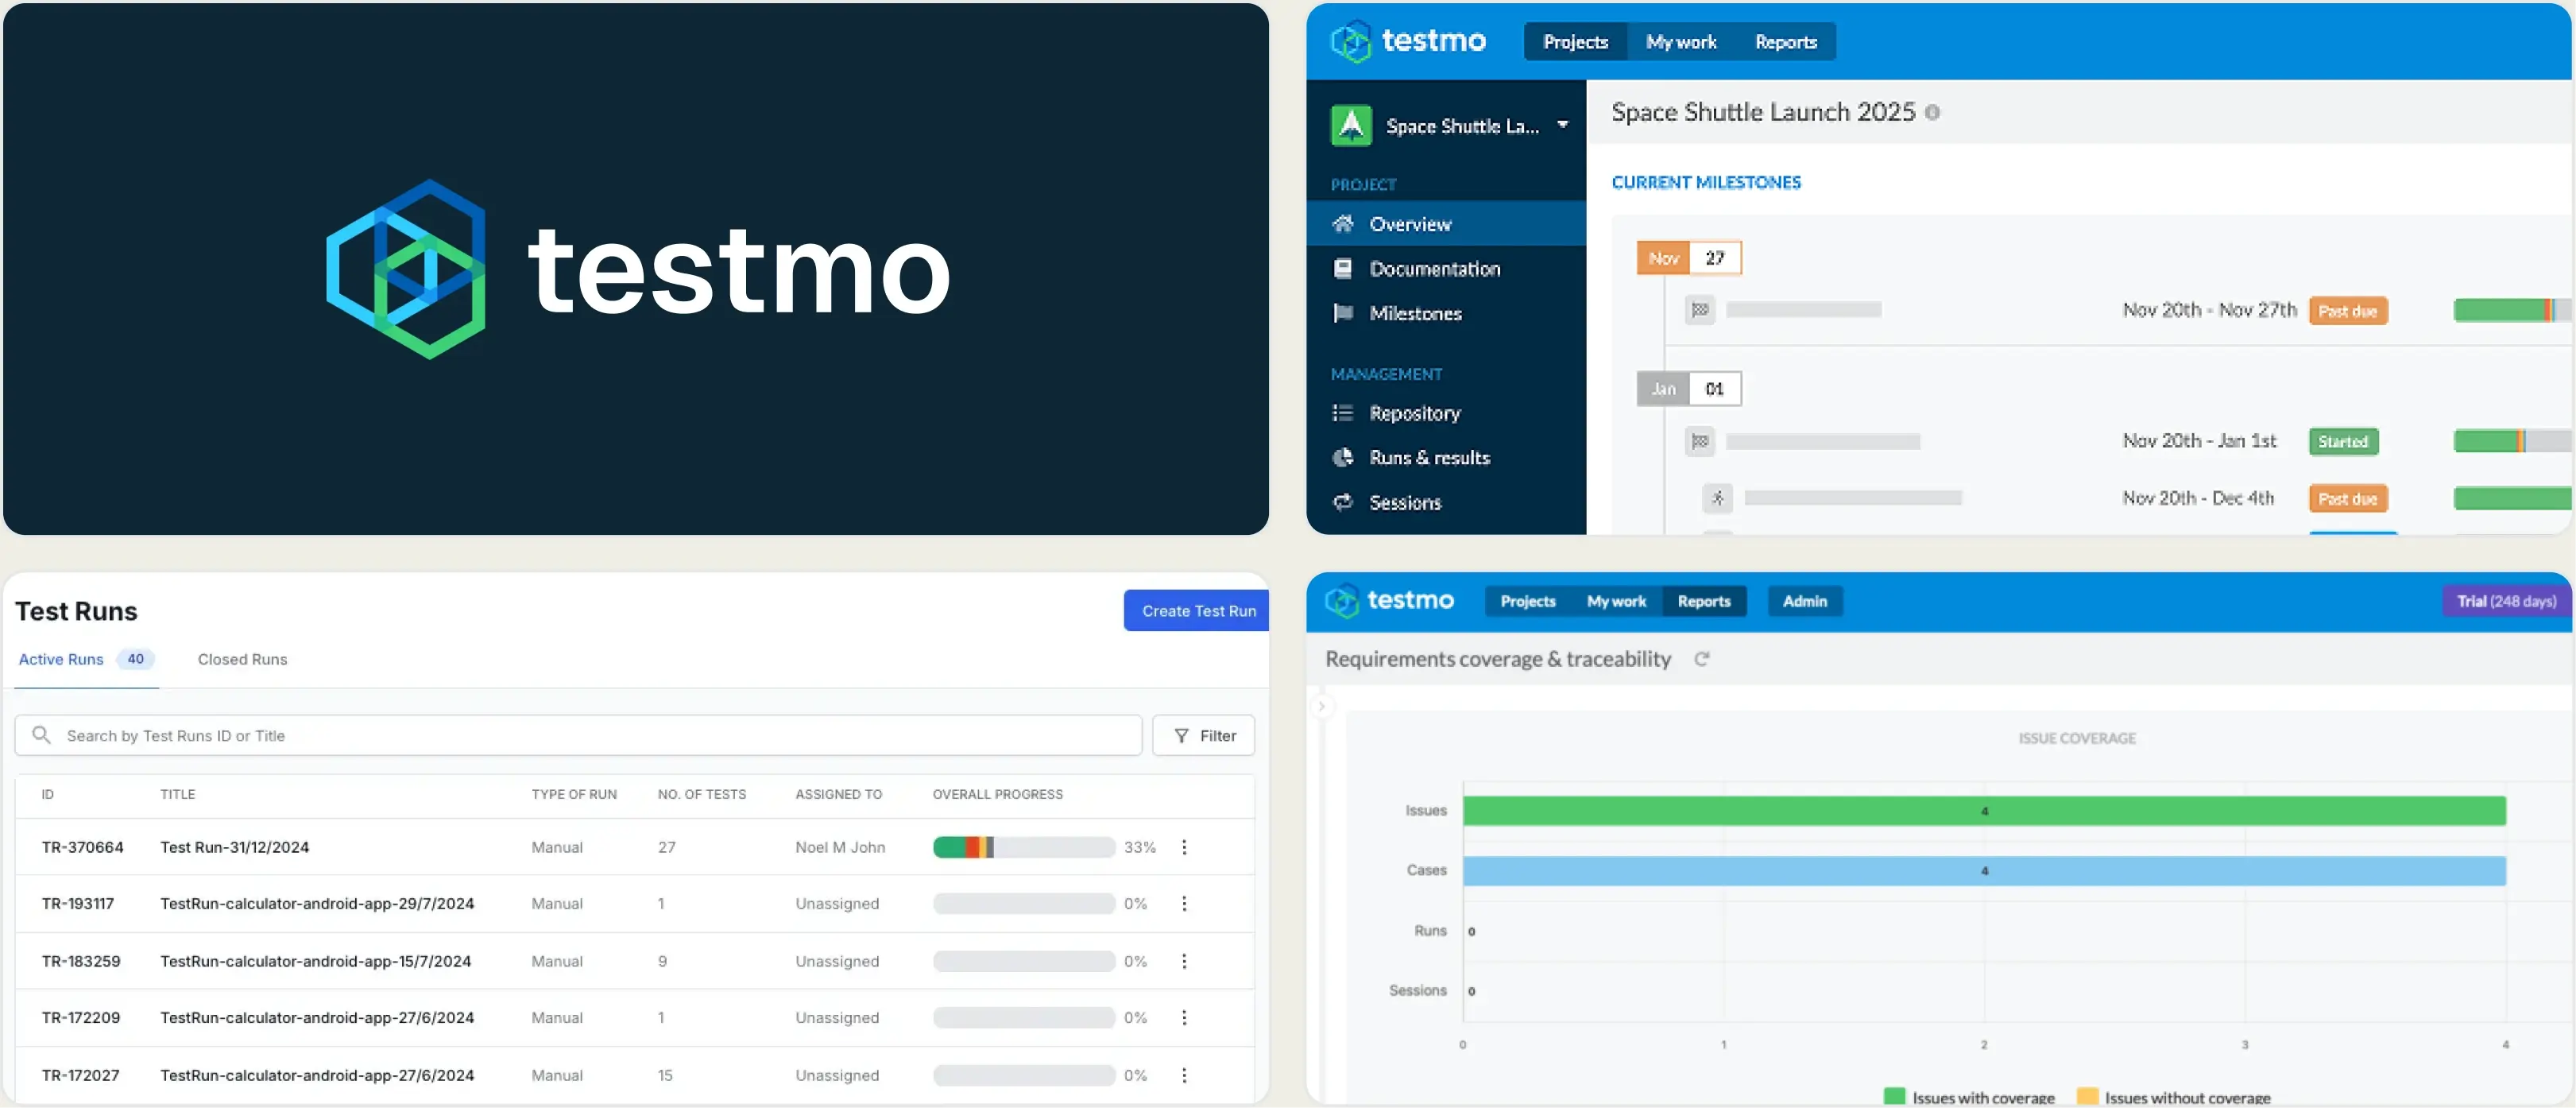Image resolution: width=2576 pixels, height=1108 pixels.
Task: Click Search by Test Runs ID or Title field
Action: [578, 735]
